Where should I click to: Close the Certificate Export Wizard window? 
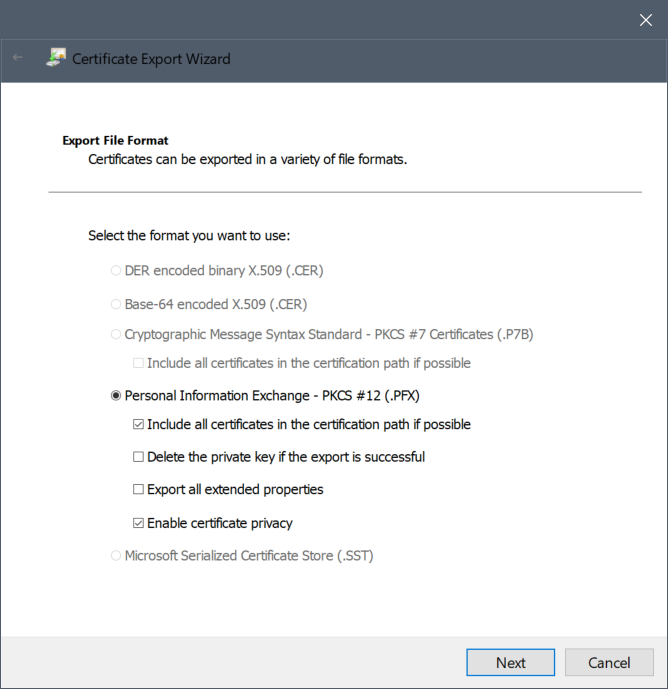(645, 19)
